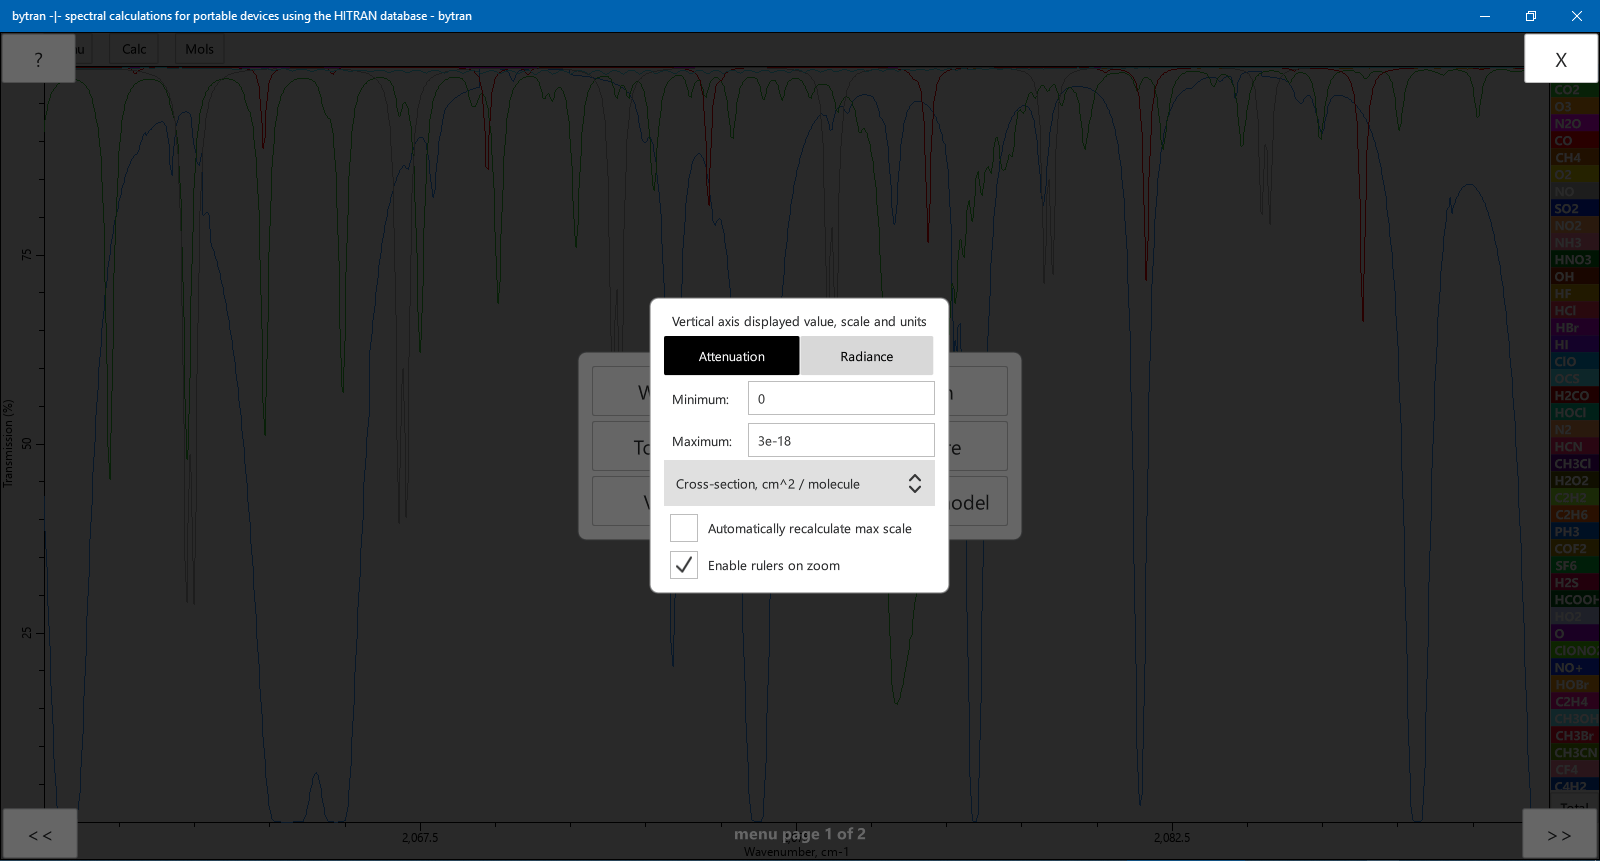1600x861 pixels.
Task: Click the Maximum value input field
Action: (841, 440)
